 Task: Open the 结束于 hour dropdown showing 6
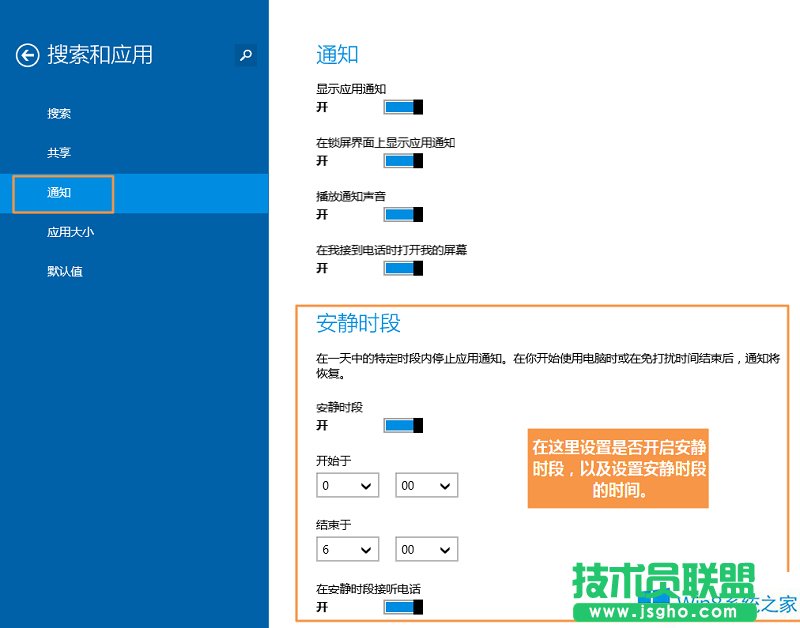(346, 549)
